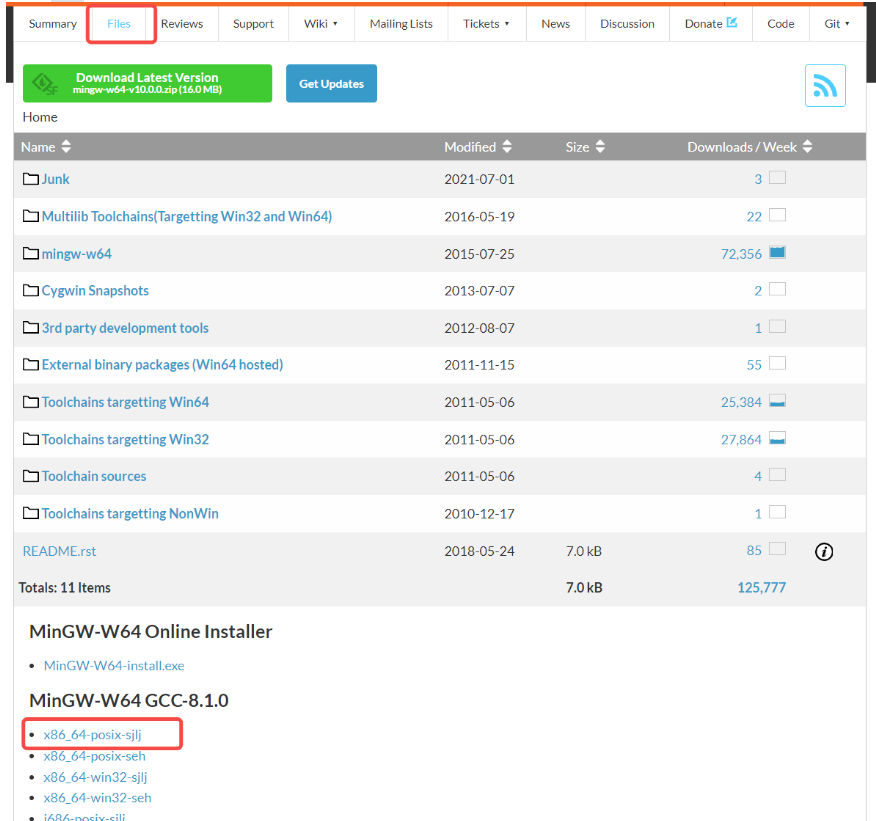Image resolution: width=876 pixels, height=821 pixels.
Task: Sort by Downloads / Week using its arrows
Action: pos(807,147)
